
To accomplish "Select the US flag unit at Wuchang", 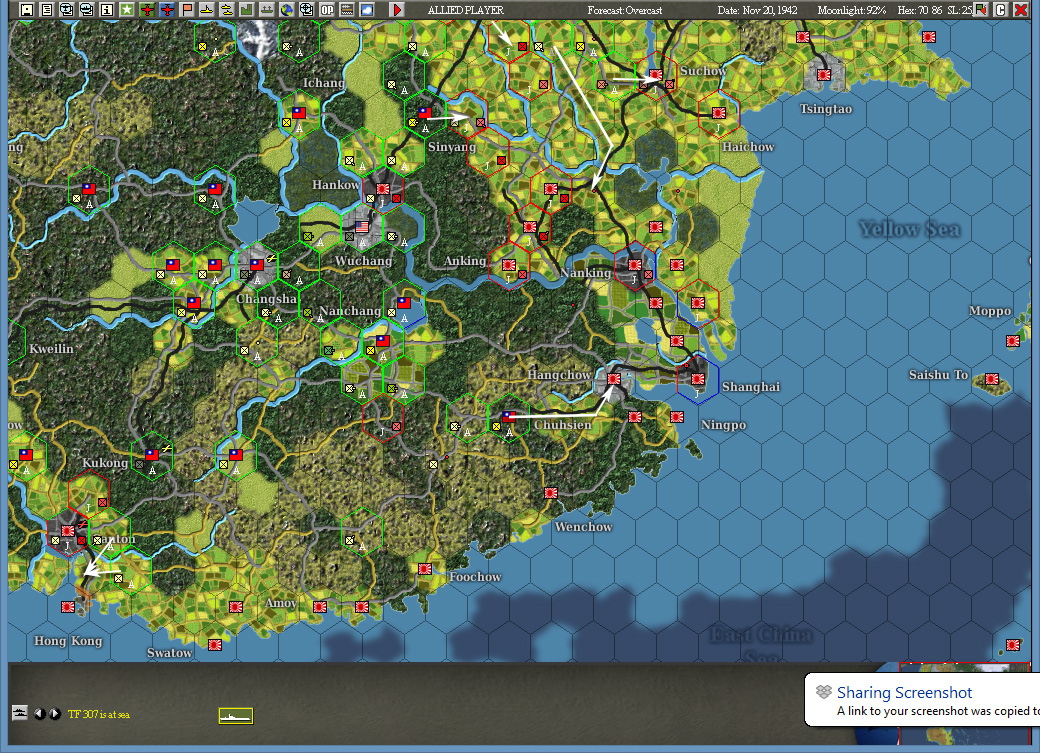I will tap(361, 227).
